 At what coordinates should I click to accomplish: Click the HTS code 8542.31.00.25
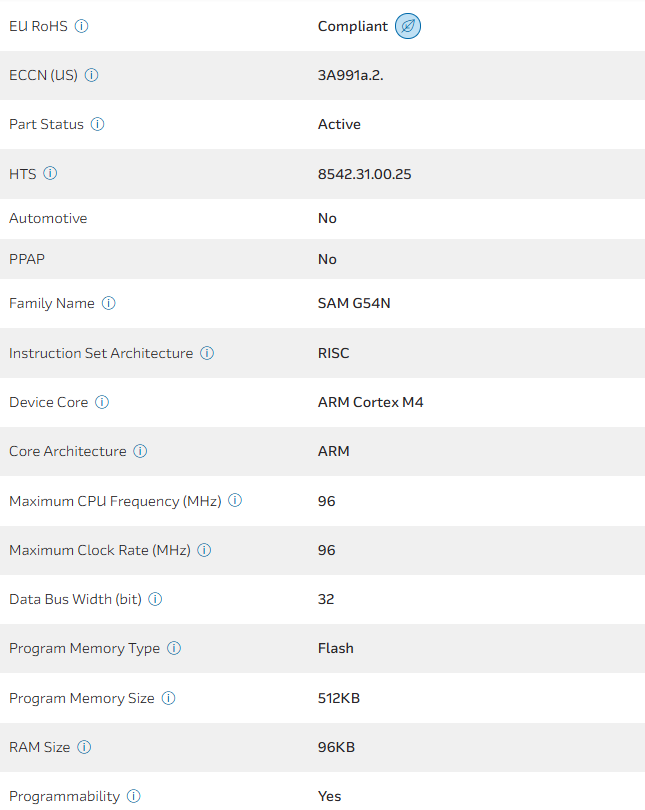[365, 174]
